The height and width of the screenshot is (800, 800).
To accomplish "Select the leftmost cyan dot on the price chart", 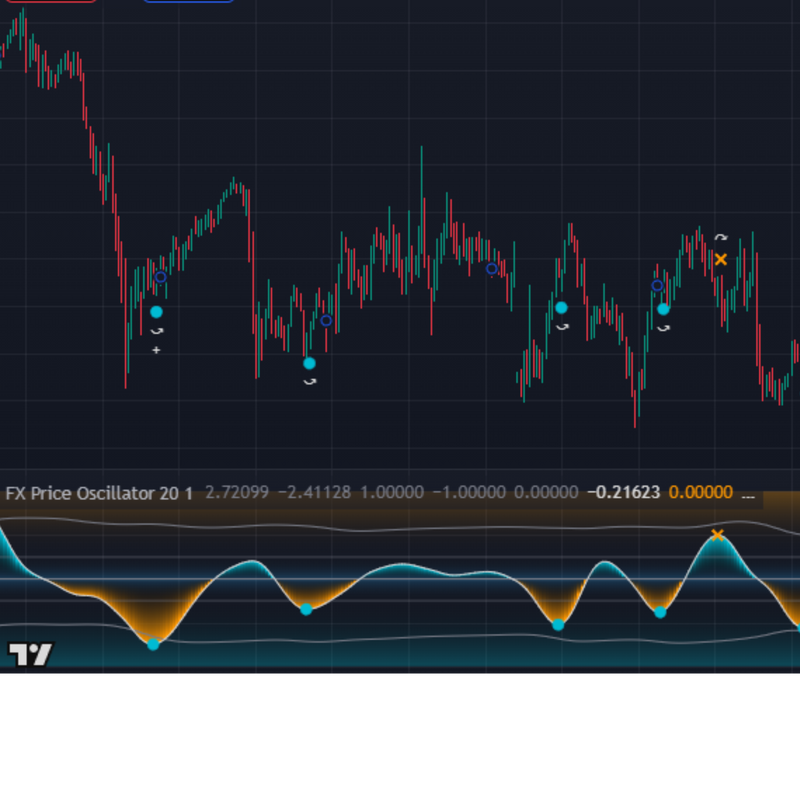I will coord(156,312).
